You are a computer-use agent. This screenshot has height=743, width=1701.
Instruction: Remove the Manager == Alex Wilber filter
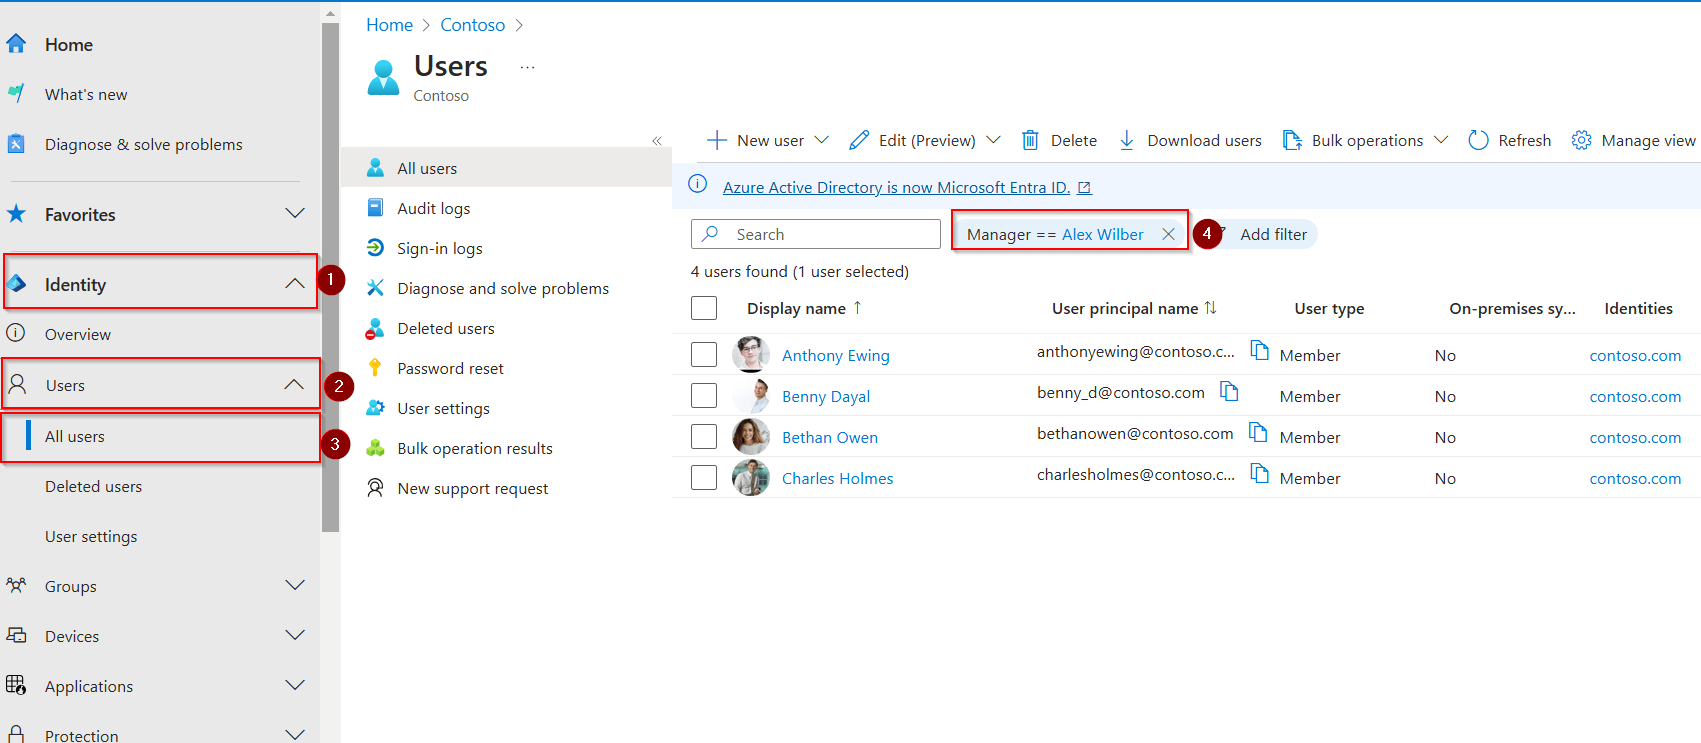[1168, 234]
